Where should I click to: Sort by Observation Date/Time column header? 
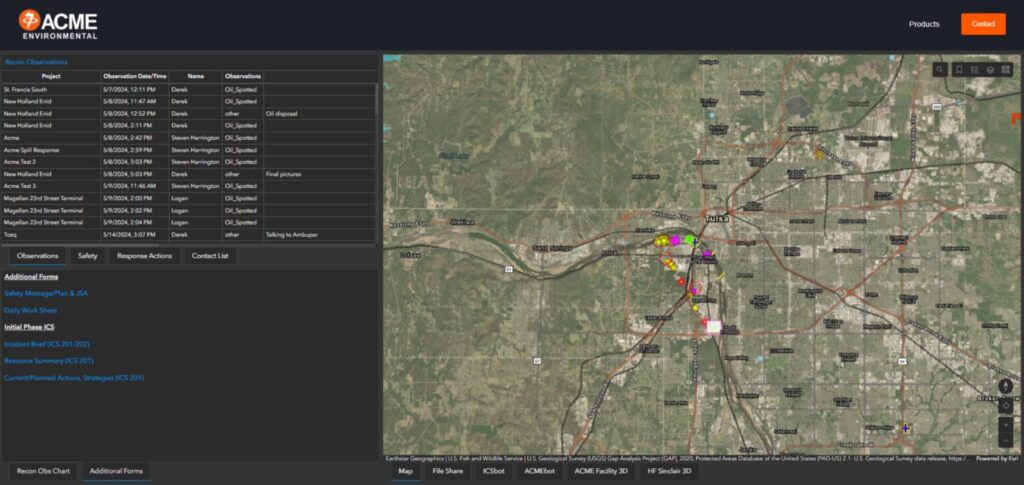point(135,76)
